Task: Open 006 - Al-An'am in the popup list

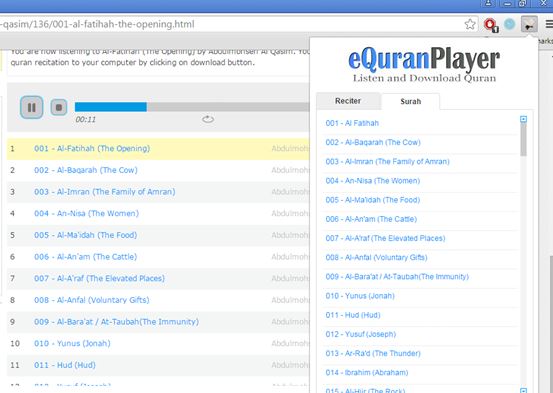Action: point(371,219)
